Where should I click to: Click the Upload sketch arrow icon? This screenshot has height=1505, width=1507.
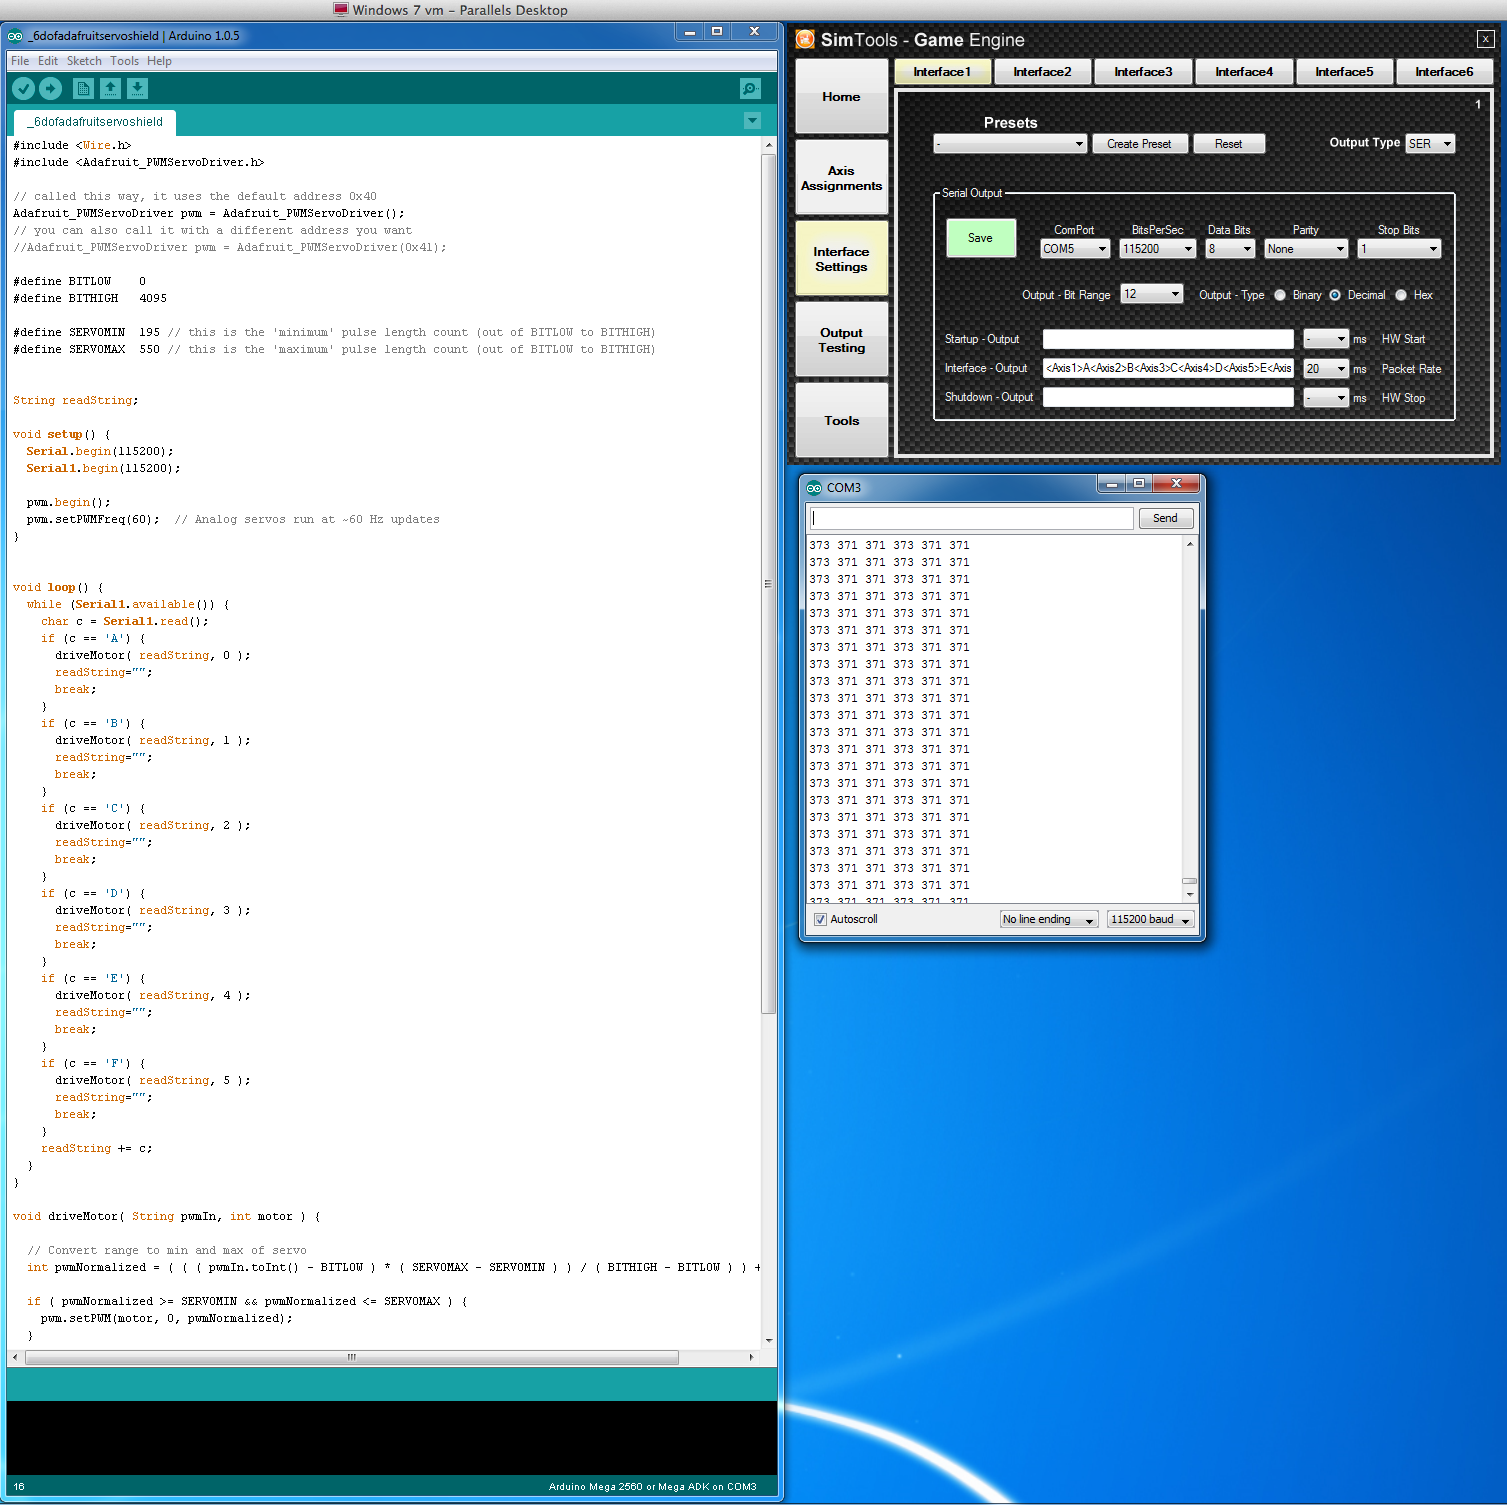[51, 89]
